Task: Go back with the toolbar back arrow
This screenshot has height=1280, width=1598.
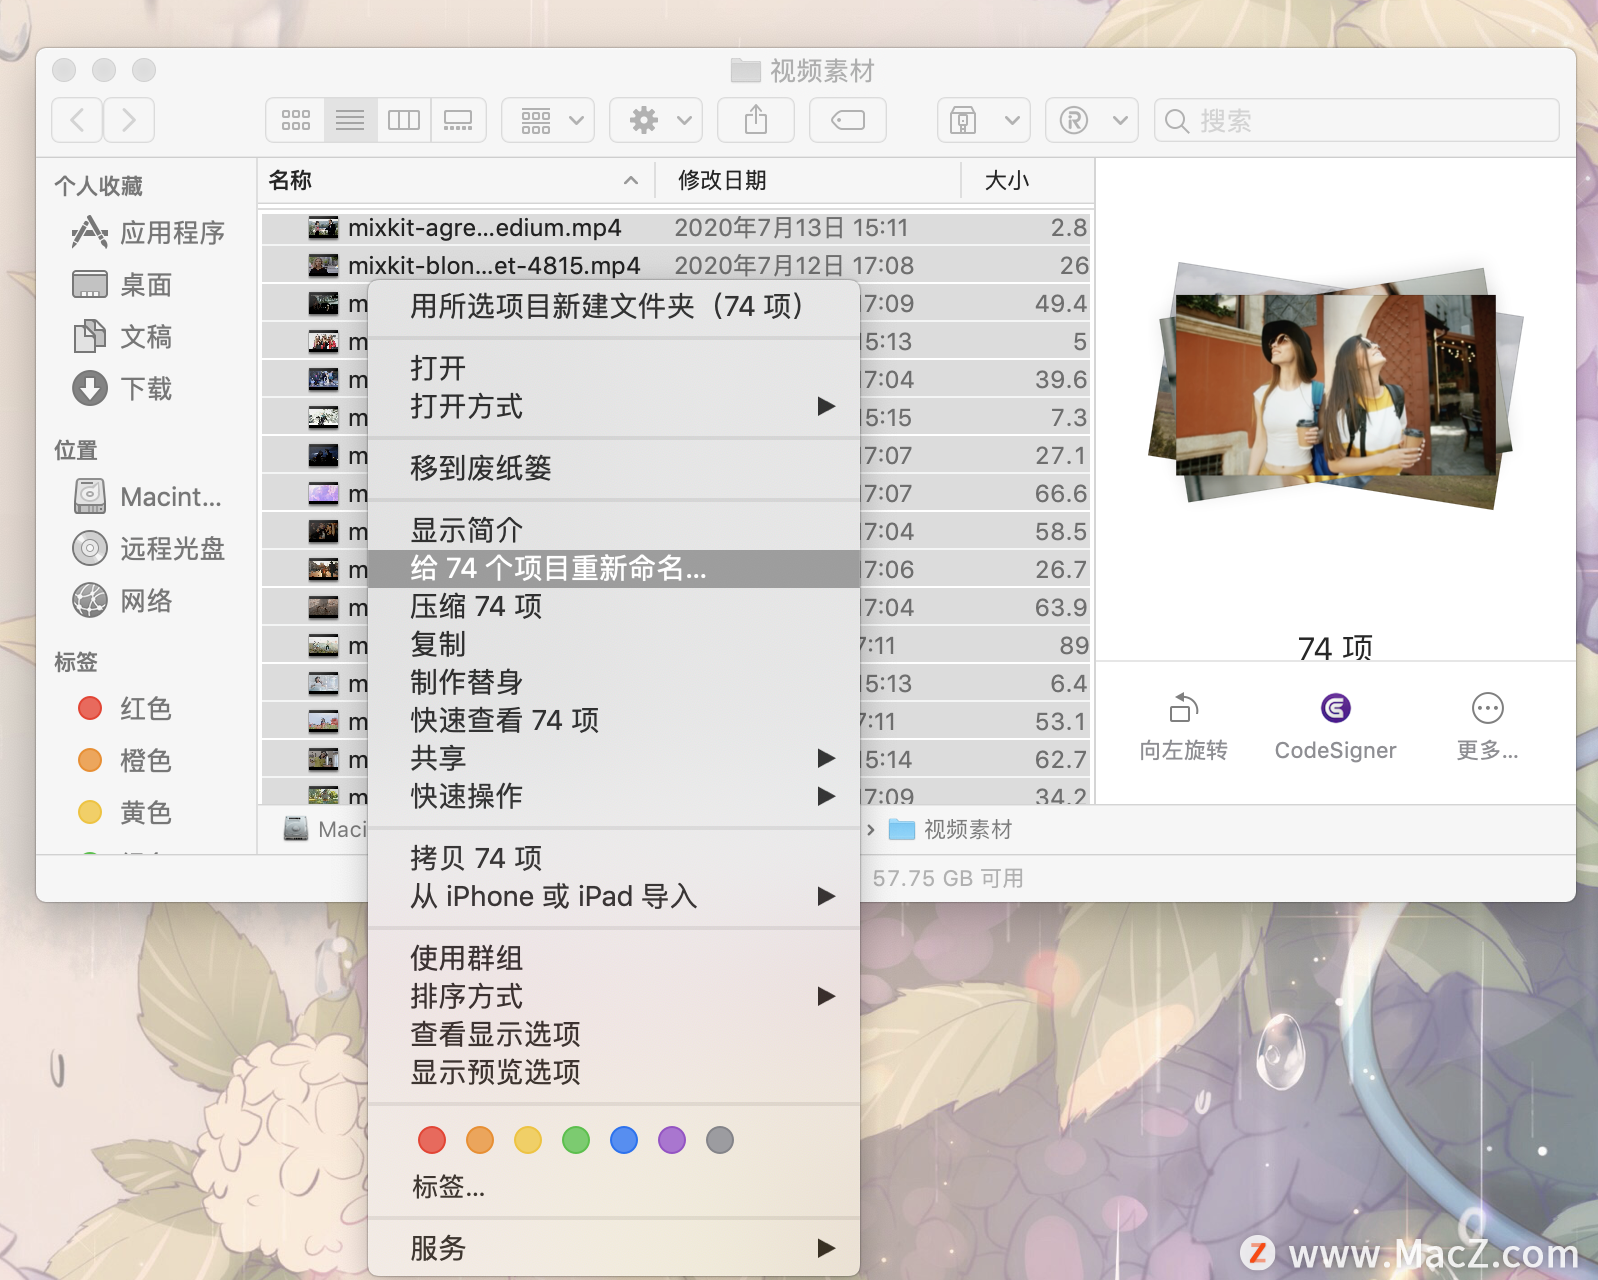Action: point(77,121)
